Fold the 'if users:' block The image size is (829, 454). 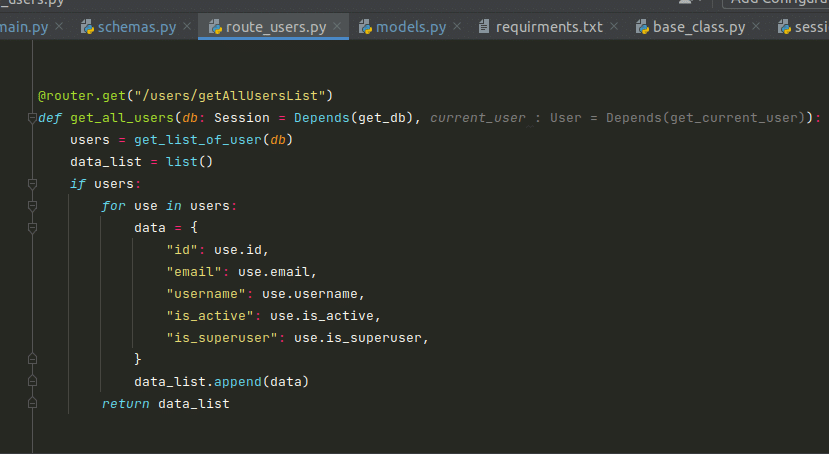[32, 184]
